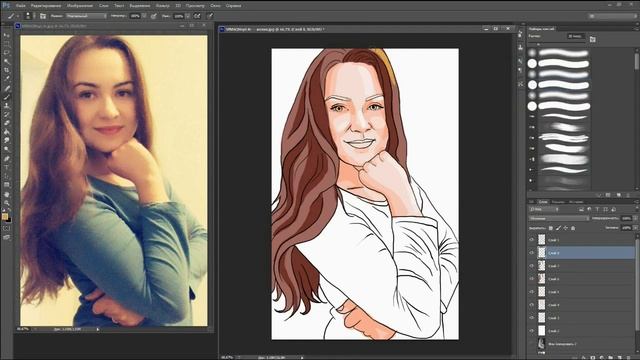Viewport: 640px width, 360px height.
Task: Open the Brush panel from options bar
Action: point(43,16)
